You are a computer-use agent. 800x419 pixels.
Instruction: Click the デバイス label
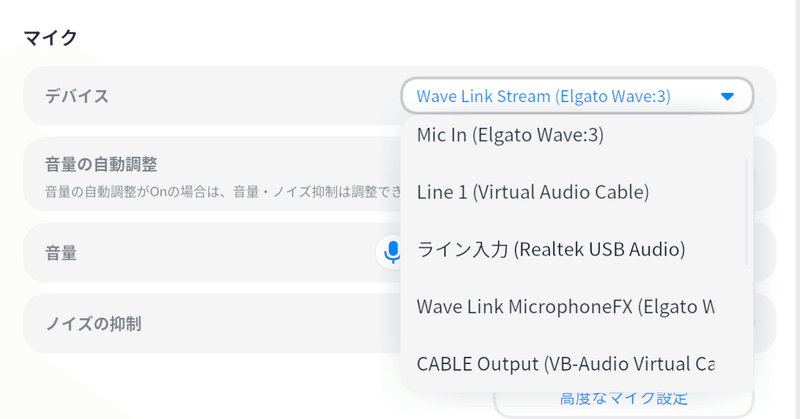coord(77,97)
